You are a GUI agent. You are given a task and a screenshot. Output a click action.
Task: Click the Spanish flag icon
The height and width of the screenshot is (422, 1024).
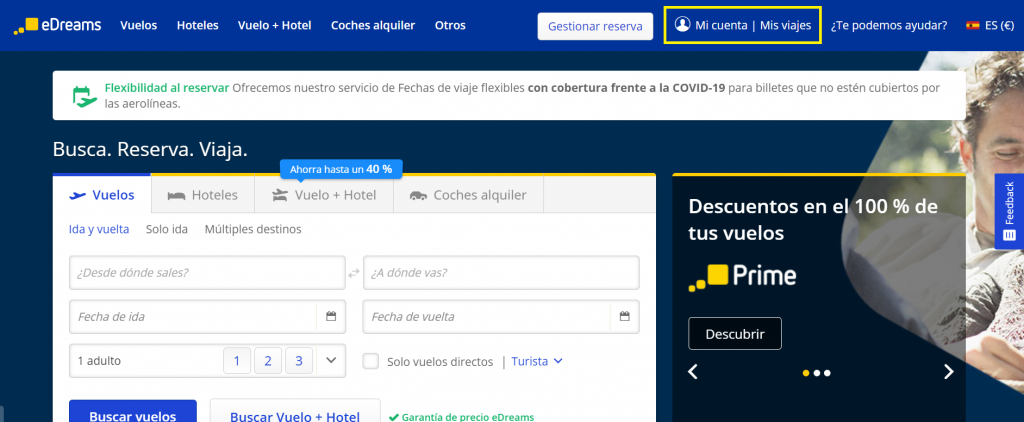972,26
